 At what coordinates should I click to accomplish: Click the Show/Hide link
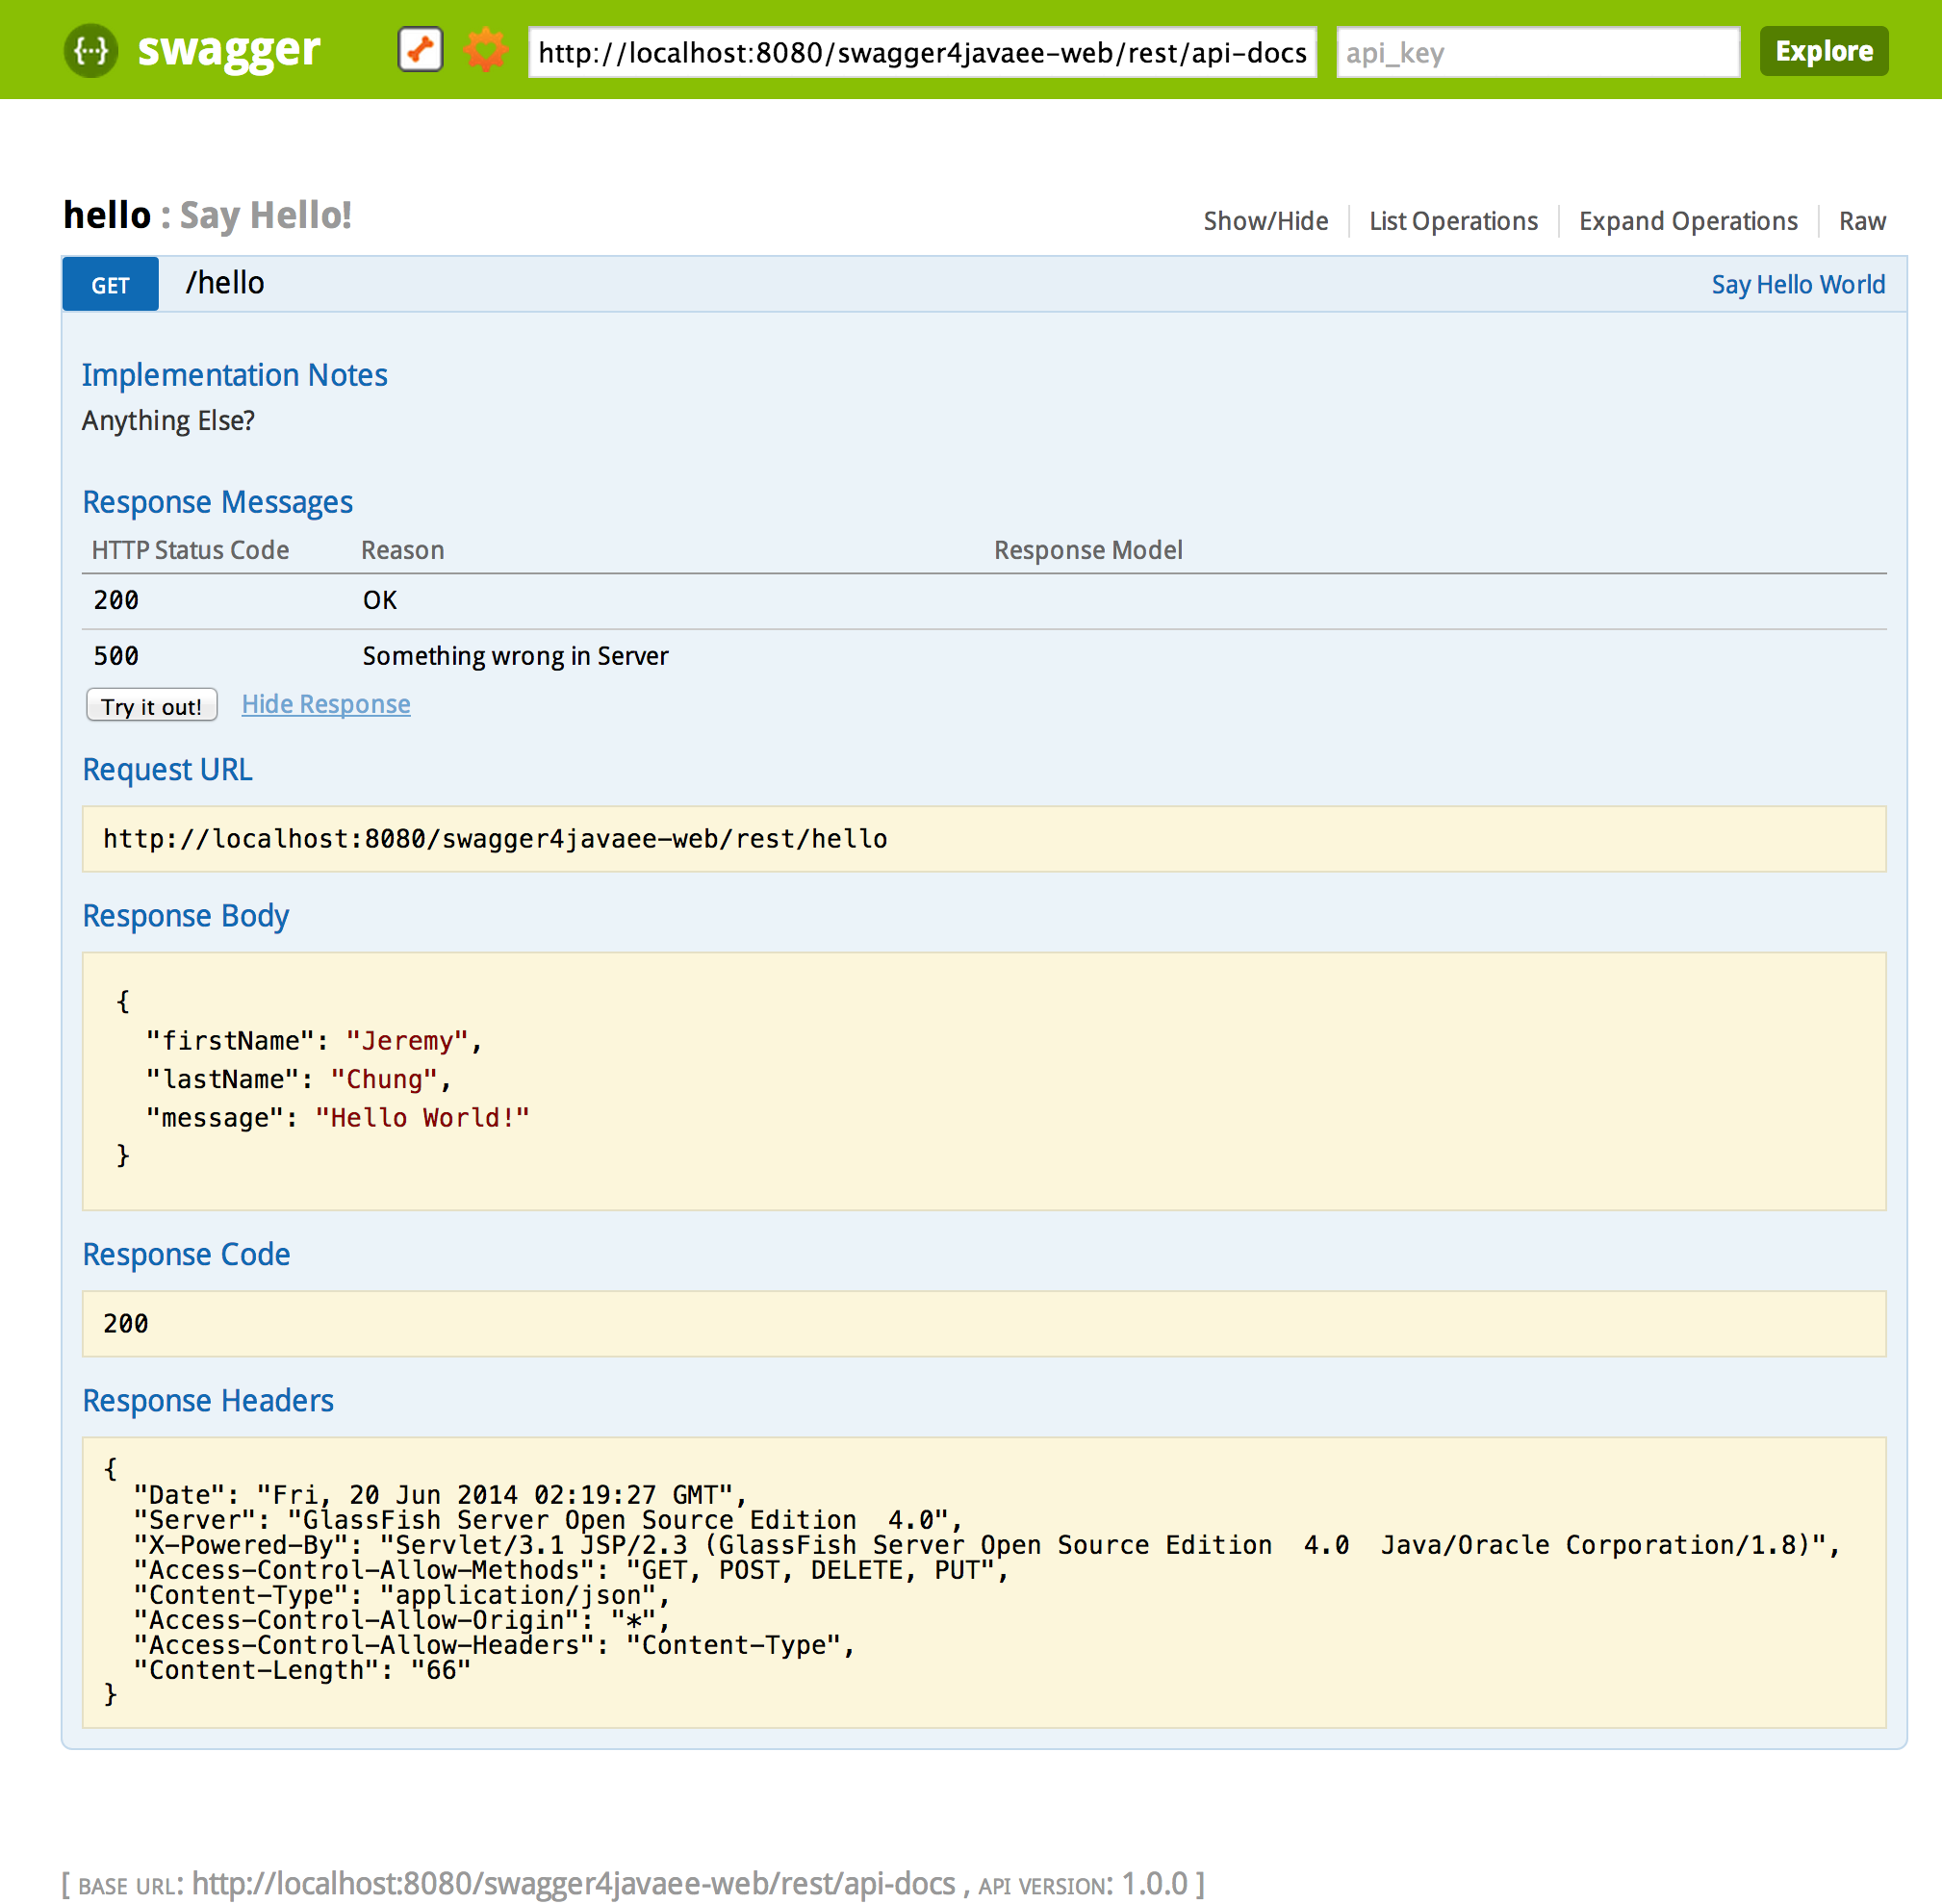1265,221
